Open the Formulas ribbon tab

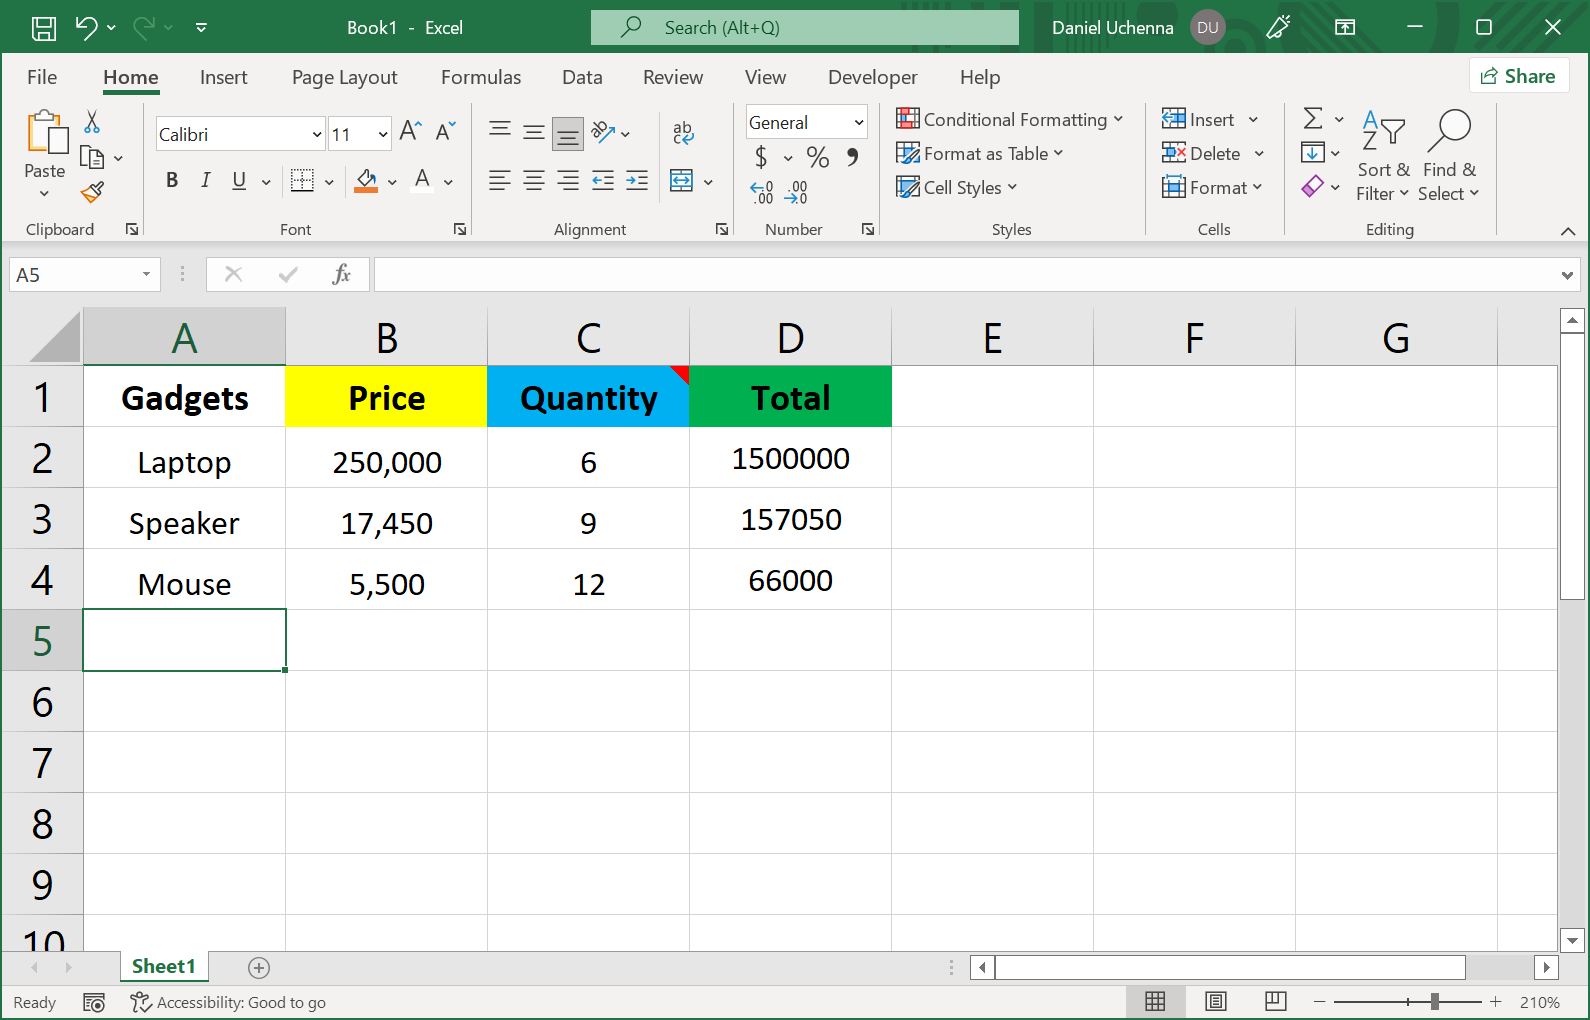tap(481, 77)
